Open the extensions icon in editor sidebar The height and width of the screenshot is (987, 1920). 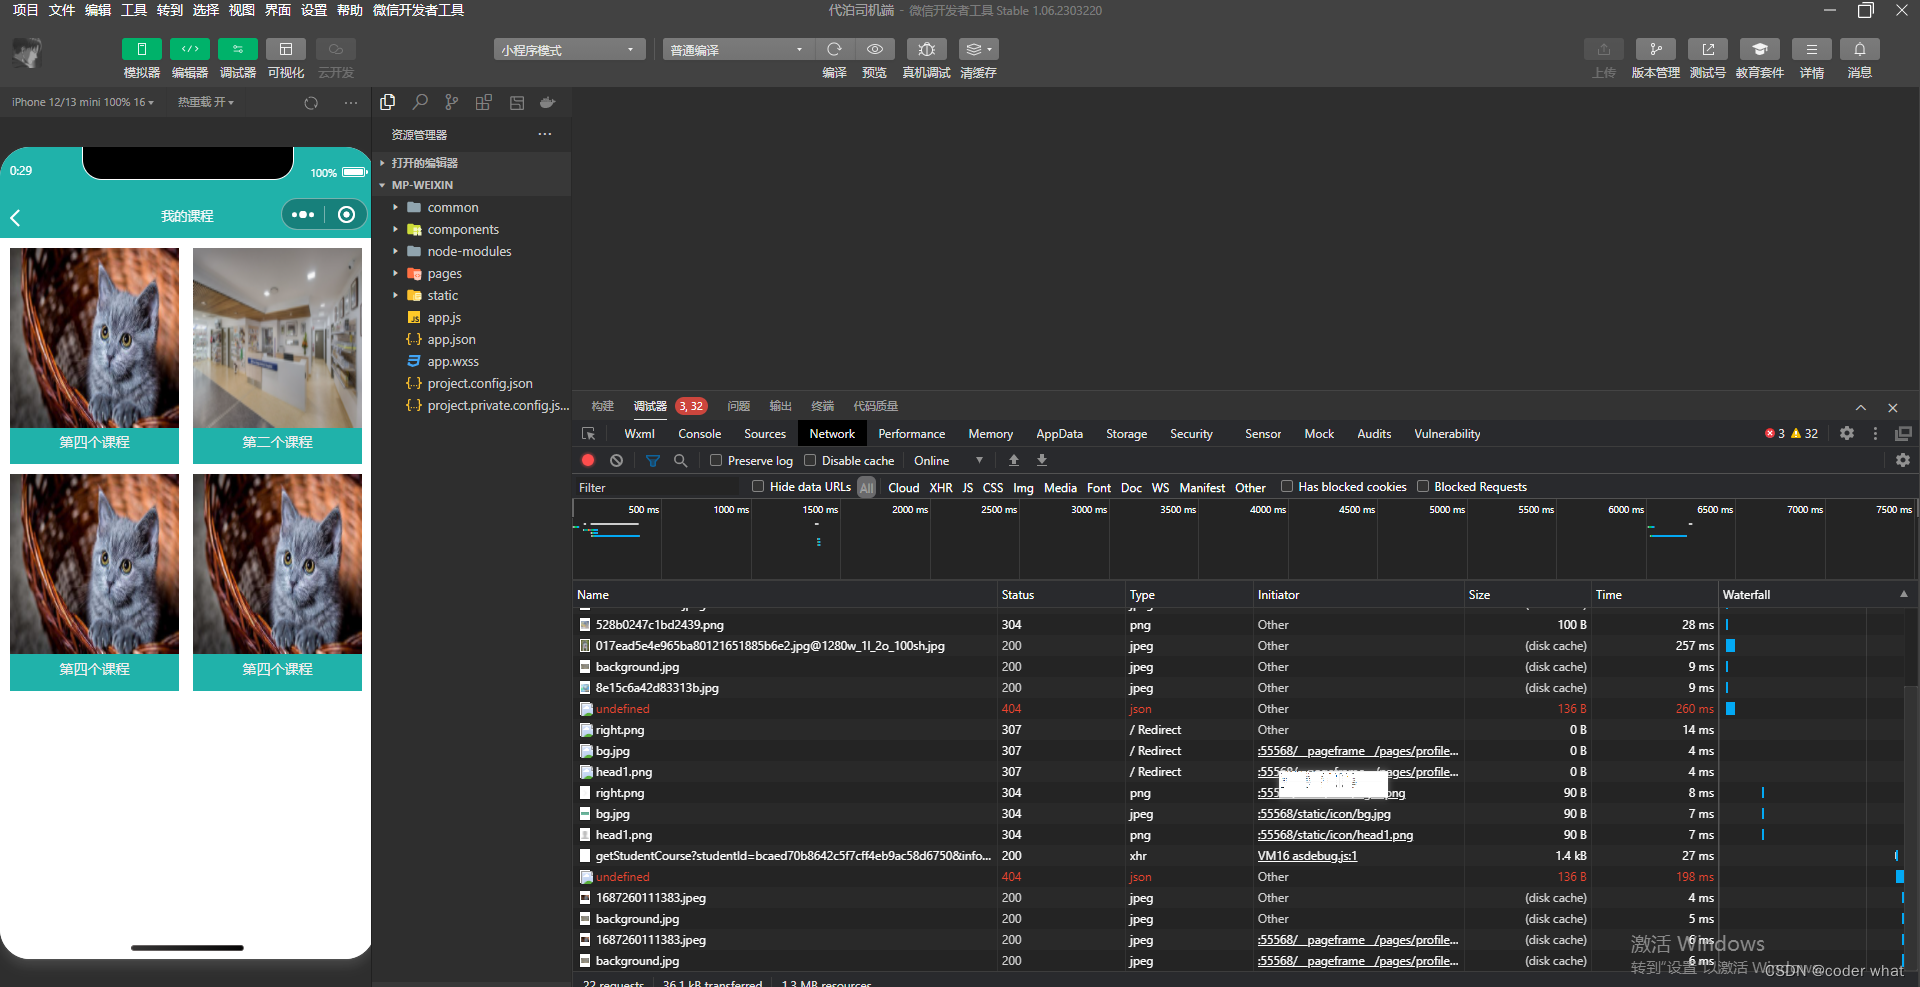(x=484, y=102)
